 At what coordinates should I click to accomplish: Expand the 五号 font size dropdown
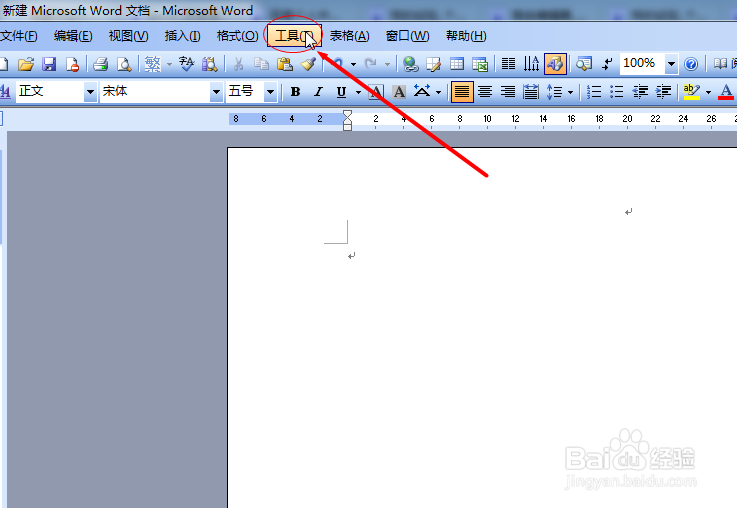(270, 92)
